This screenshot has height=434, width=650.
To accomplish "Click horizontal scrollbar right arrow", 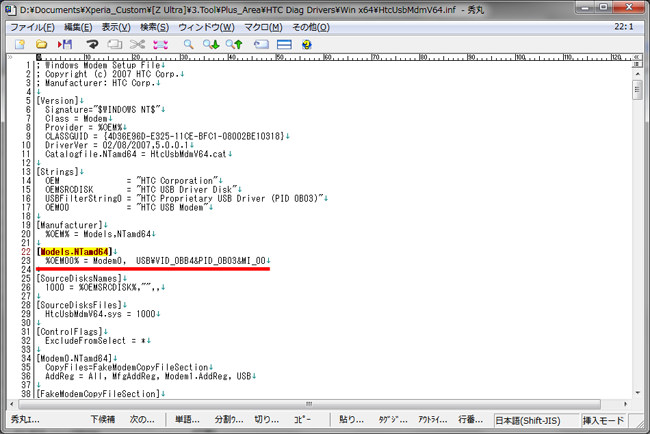I will [626, 404].
